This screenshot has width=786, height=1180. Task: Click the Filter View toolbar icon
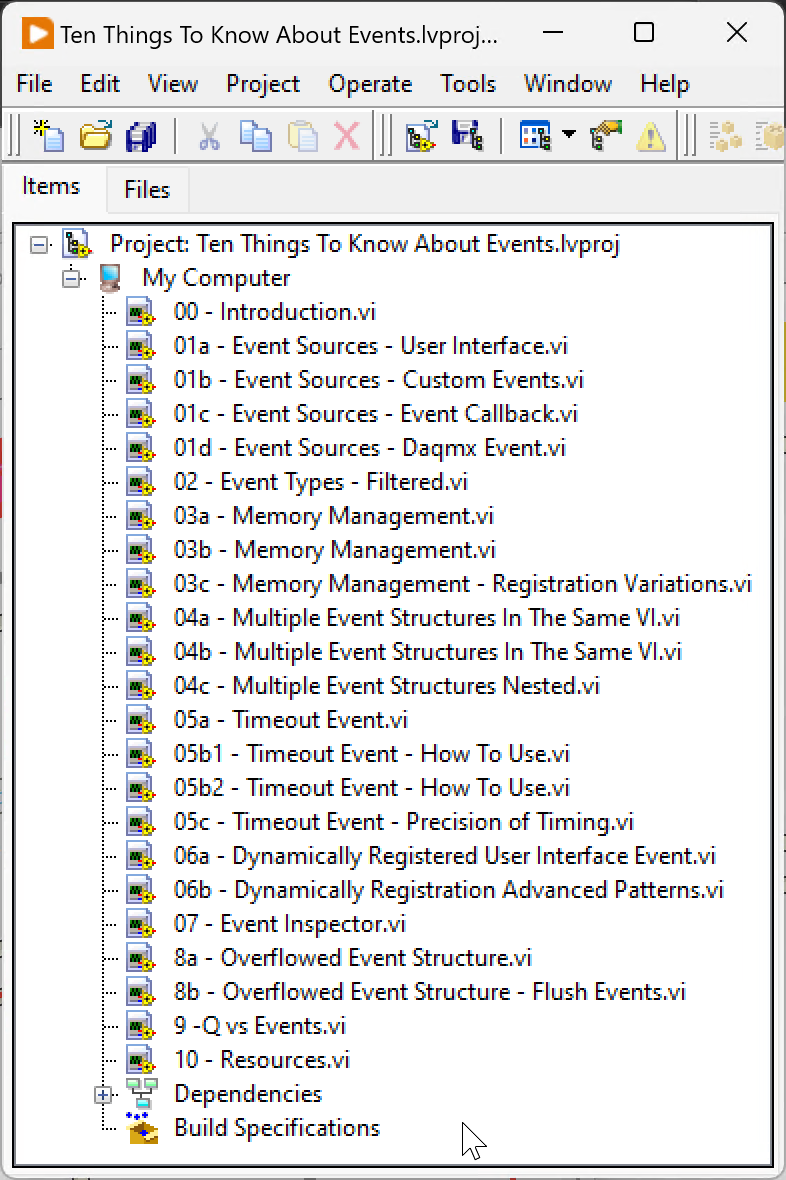[x=535, y=136]
